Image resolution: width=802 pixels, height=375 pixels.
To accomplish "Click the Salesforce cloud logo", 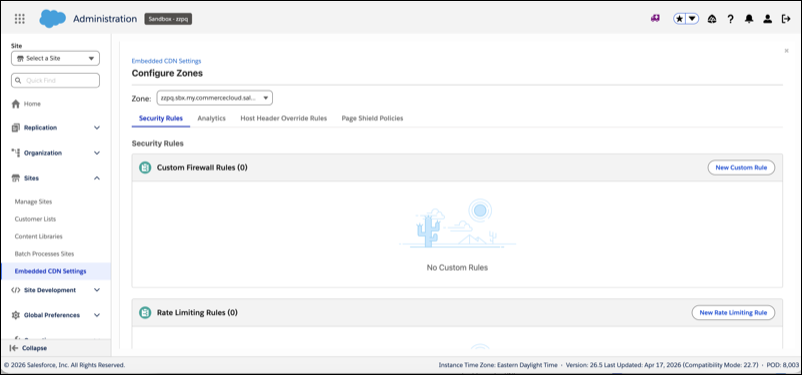I will 53,19.
